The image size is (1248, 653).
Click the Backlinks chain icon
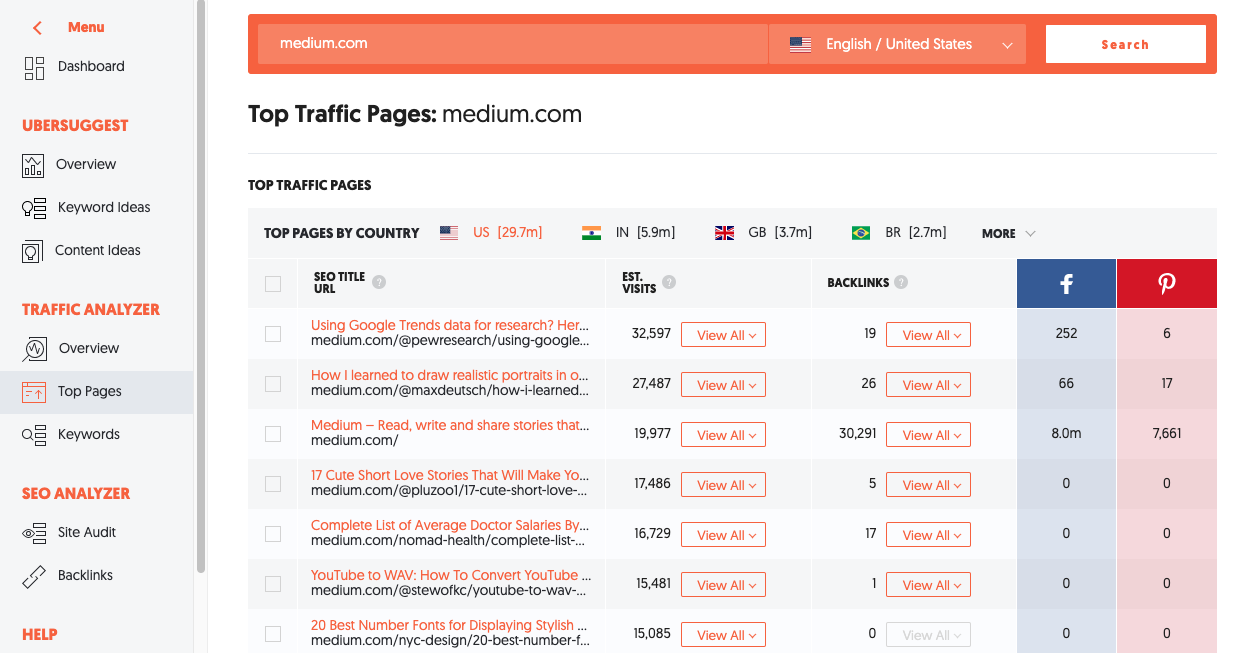coord(34,576)
